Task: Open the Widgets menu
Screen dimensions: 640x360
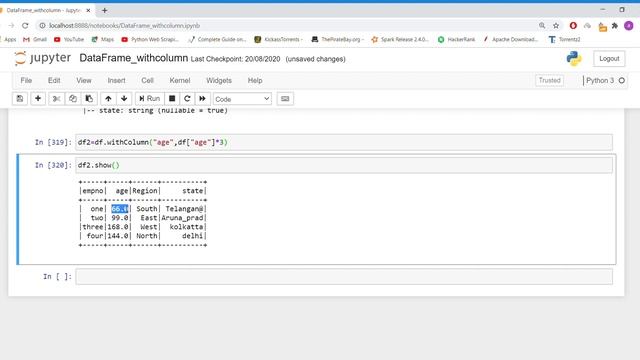Action: [x=219, y=80]
